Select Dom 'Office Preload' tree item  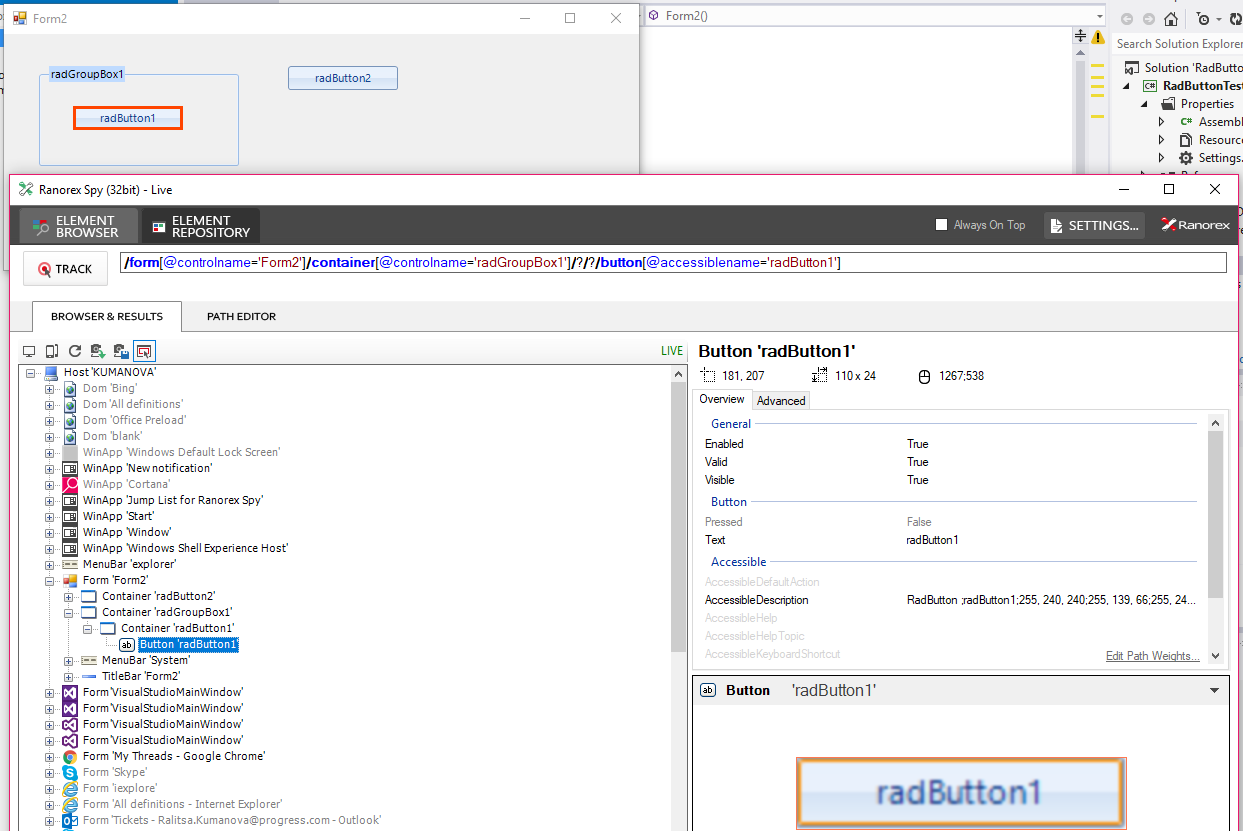[x=134, y=420]
